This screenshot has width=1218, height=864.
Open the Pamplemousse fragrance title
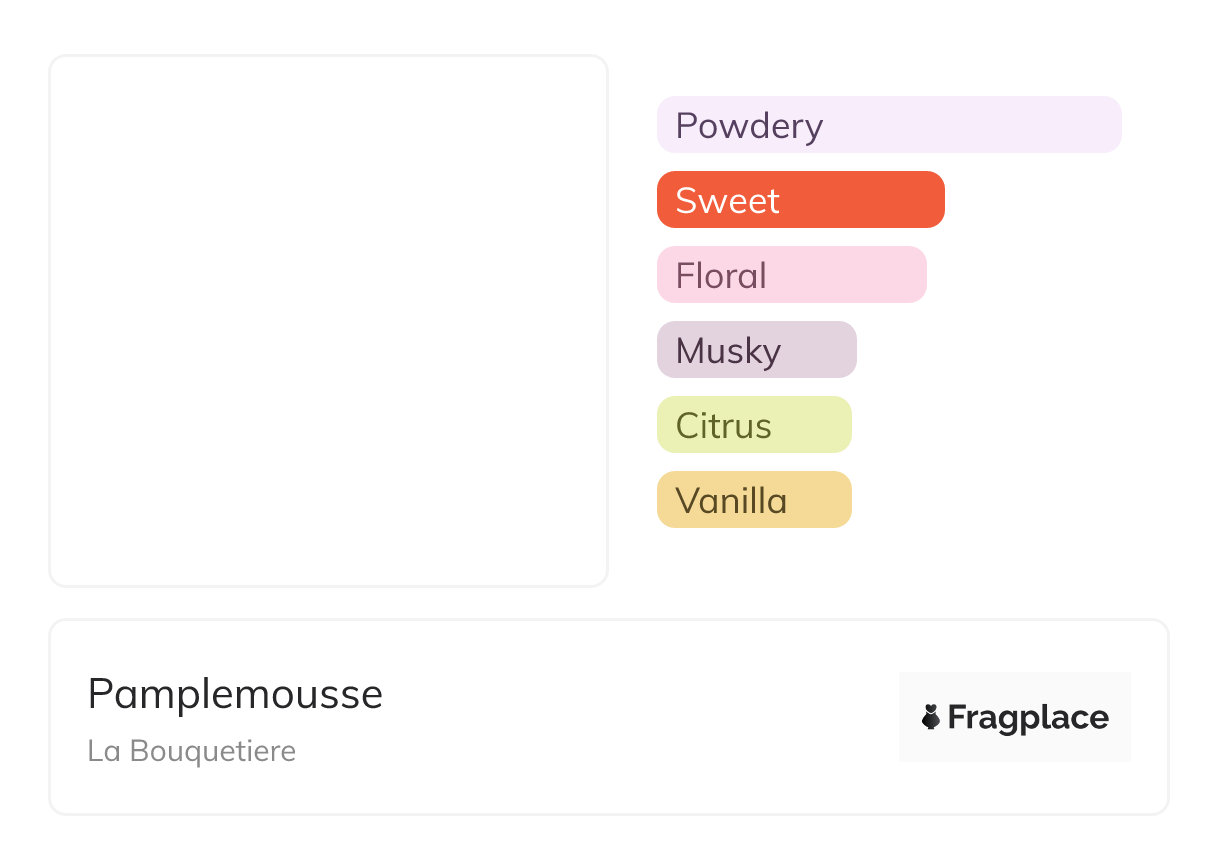tap(235, 694)
